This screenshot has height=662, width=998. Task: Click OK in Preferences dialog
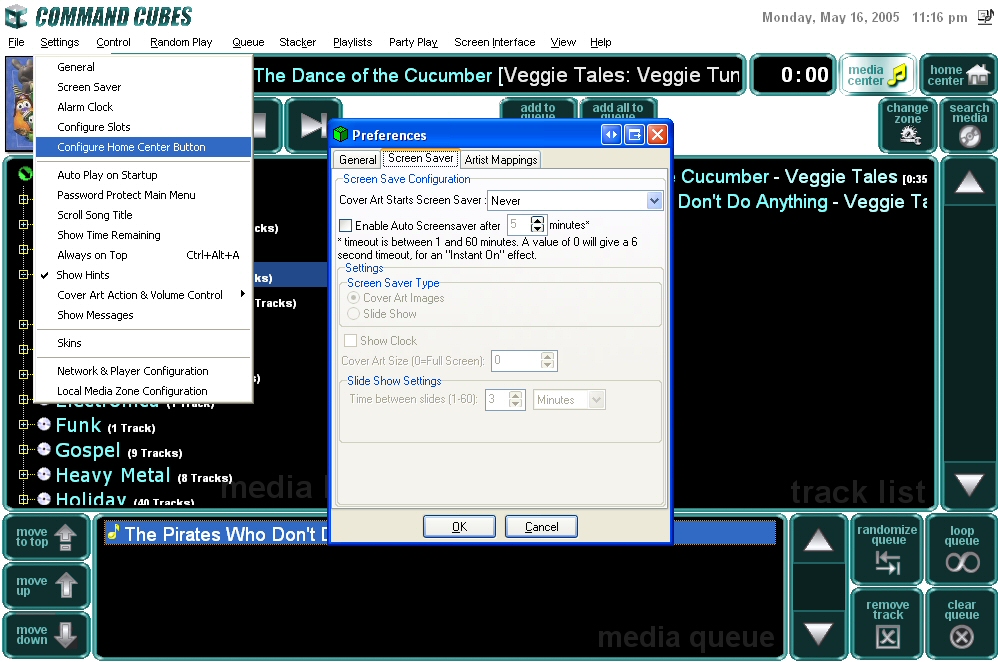[x=459, y=527]
